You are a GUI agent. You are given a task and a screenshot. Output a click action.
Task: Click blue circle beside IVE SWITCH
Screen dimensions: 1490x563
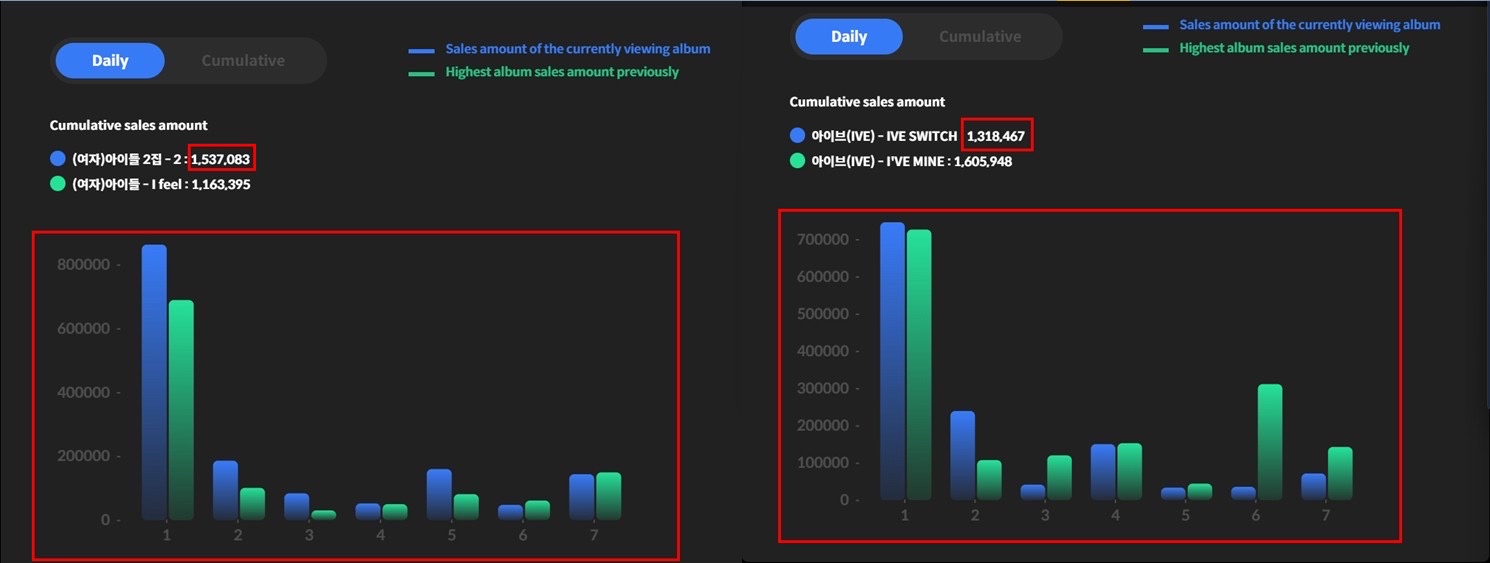(x=797, y=135)
